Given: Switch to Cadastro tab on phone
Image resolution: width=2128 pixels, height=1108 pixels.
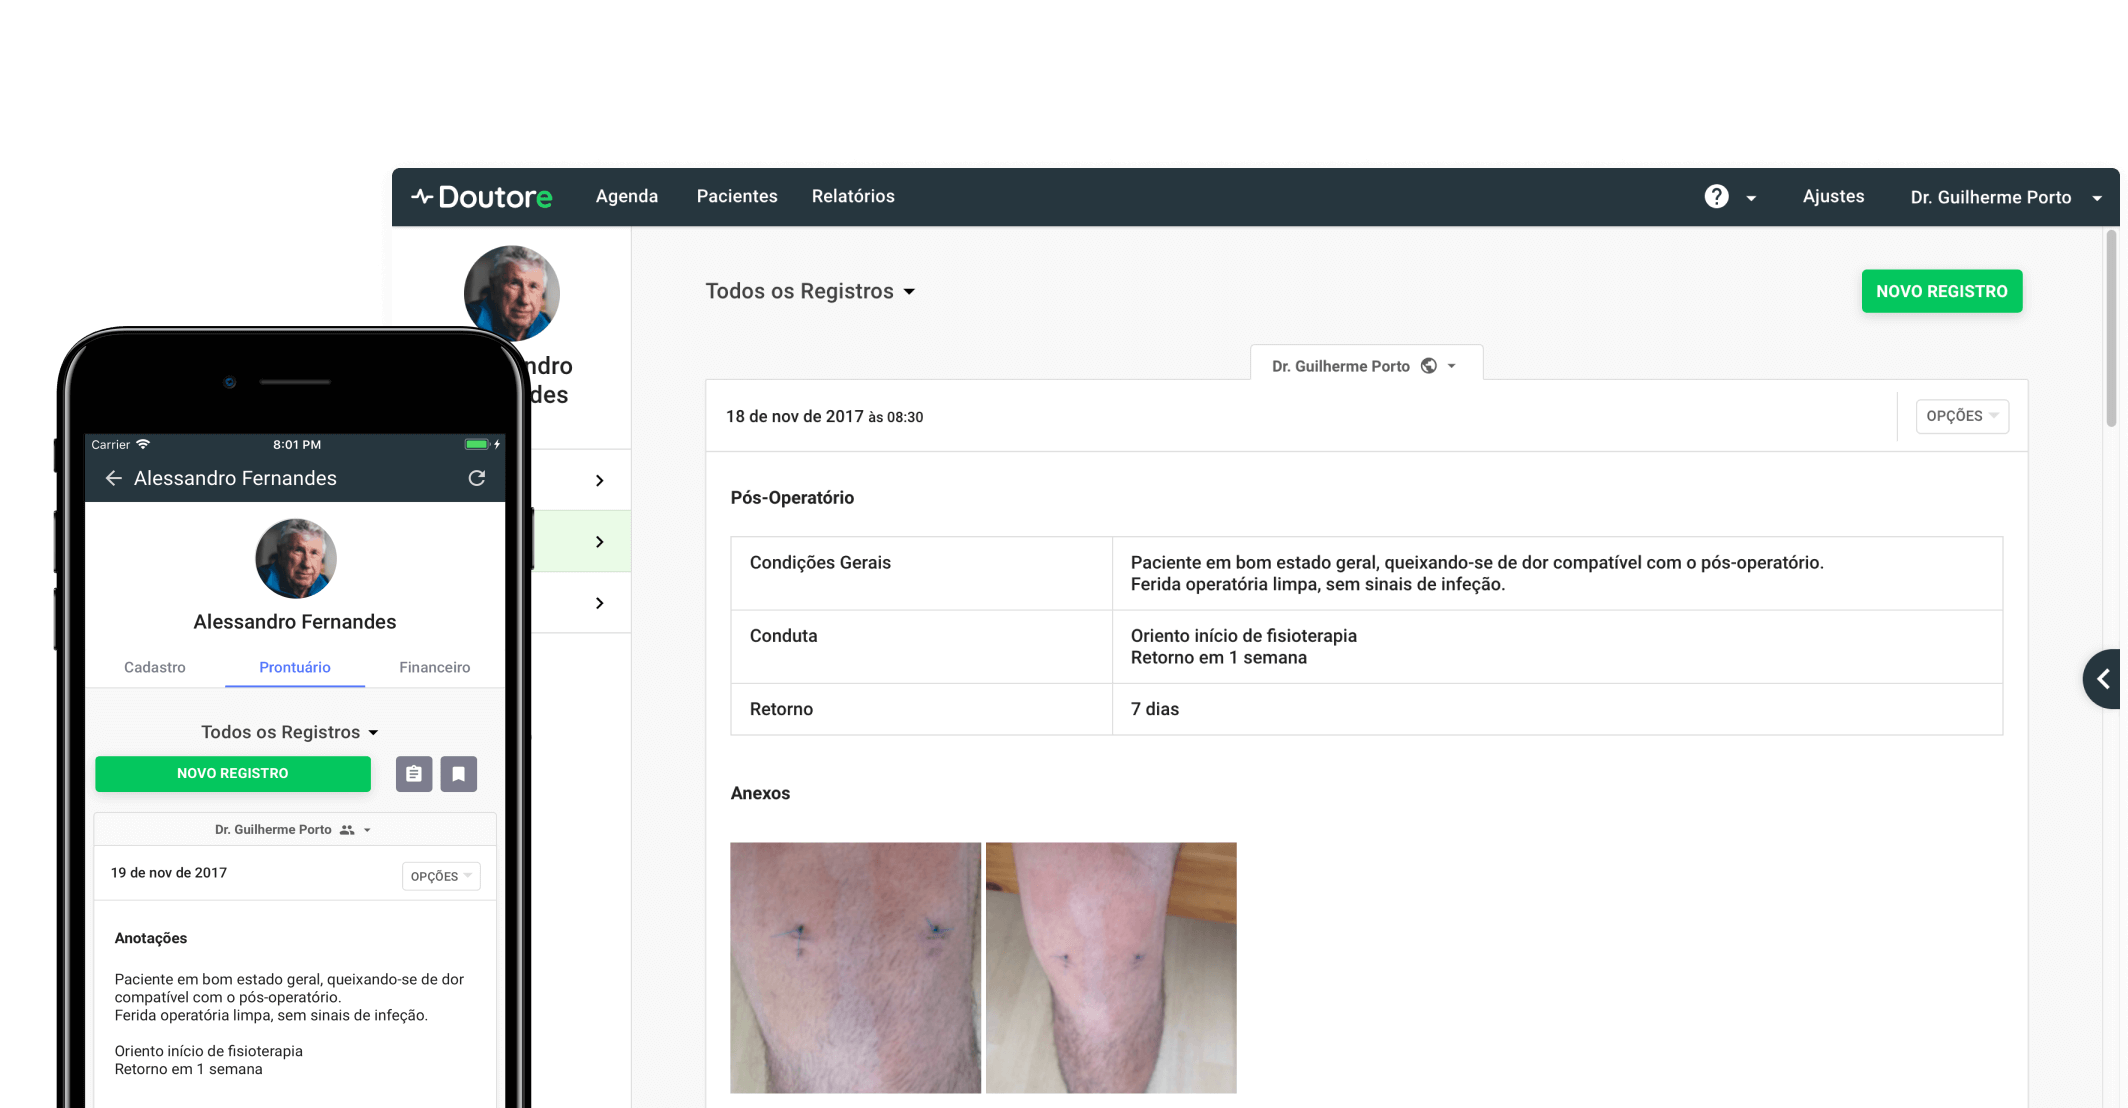Looking at the screenshot, I should coord(155,667).
